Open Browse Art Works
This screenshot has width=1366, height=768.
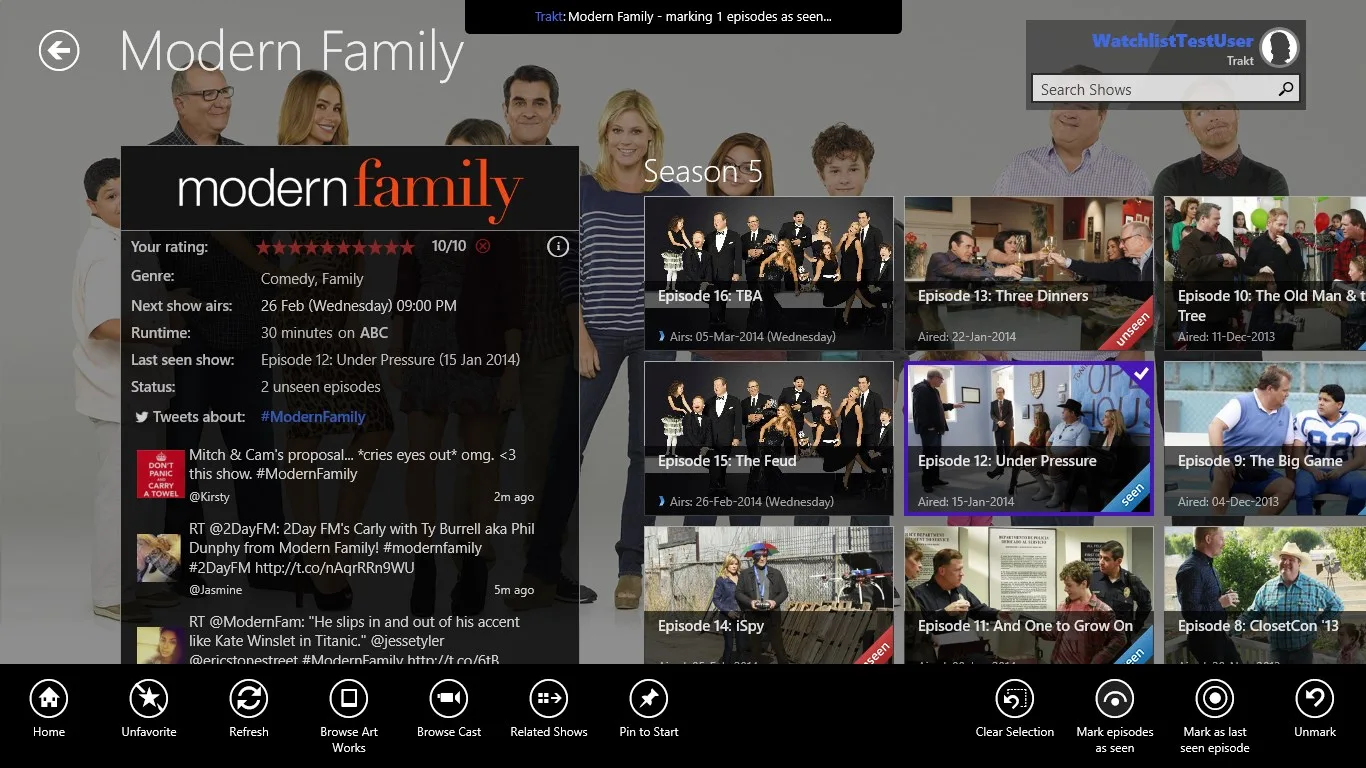[349, 698]
